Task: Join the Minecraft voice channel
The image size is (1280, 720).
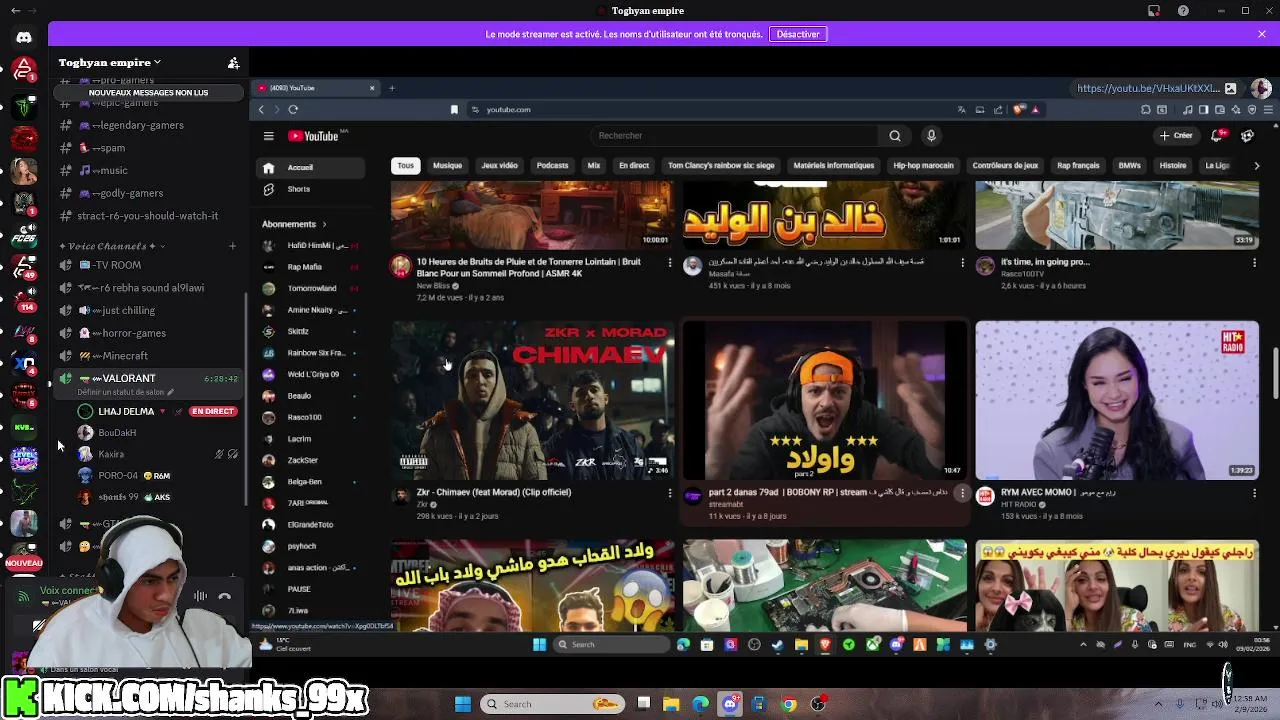Action: [147, 356]
